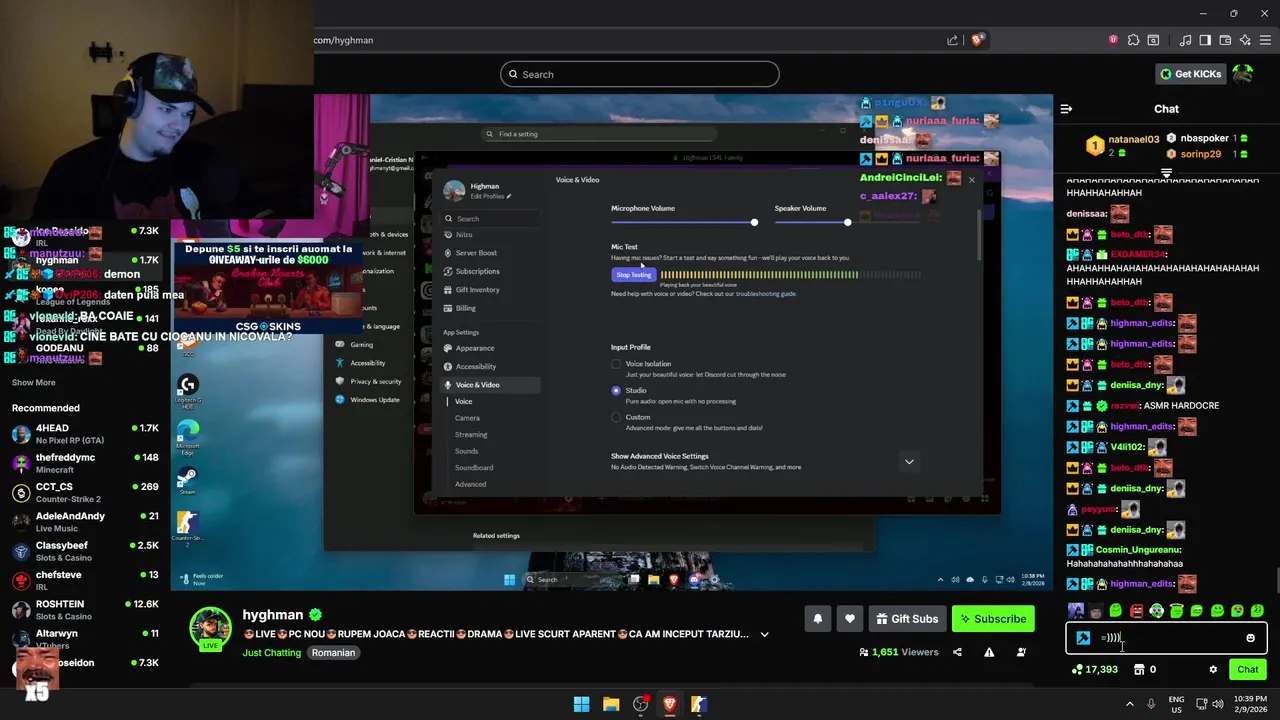
Task: Click Stop Testing mic button
Action: point(633,275)
